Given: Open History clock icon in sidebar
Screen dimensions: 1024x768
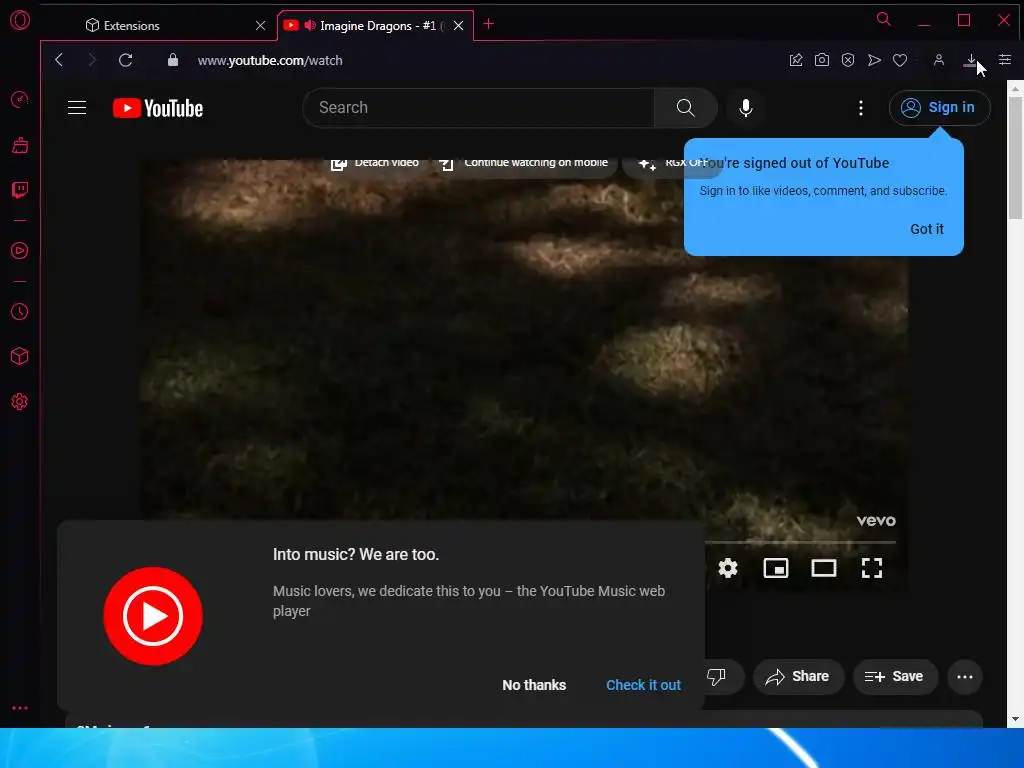Looking at the screenshot, I should 20,312.
